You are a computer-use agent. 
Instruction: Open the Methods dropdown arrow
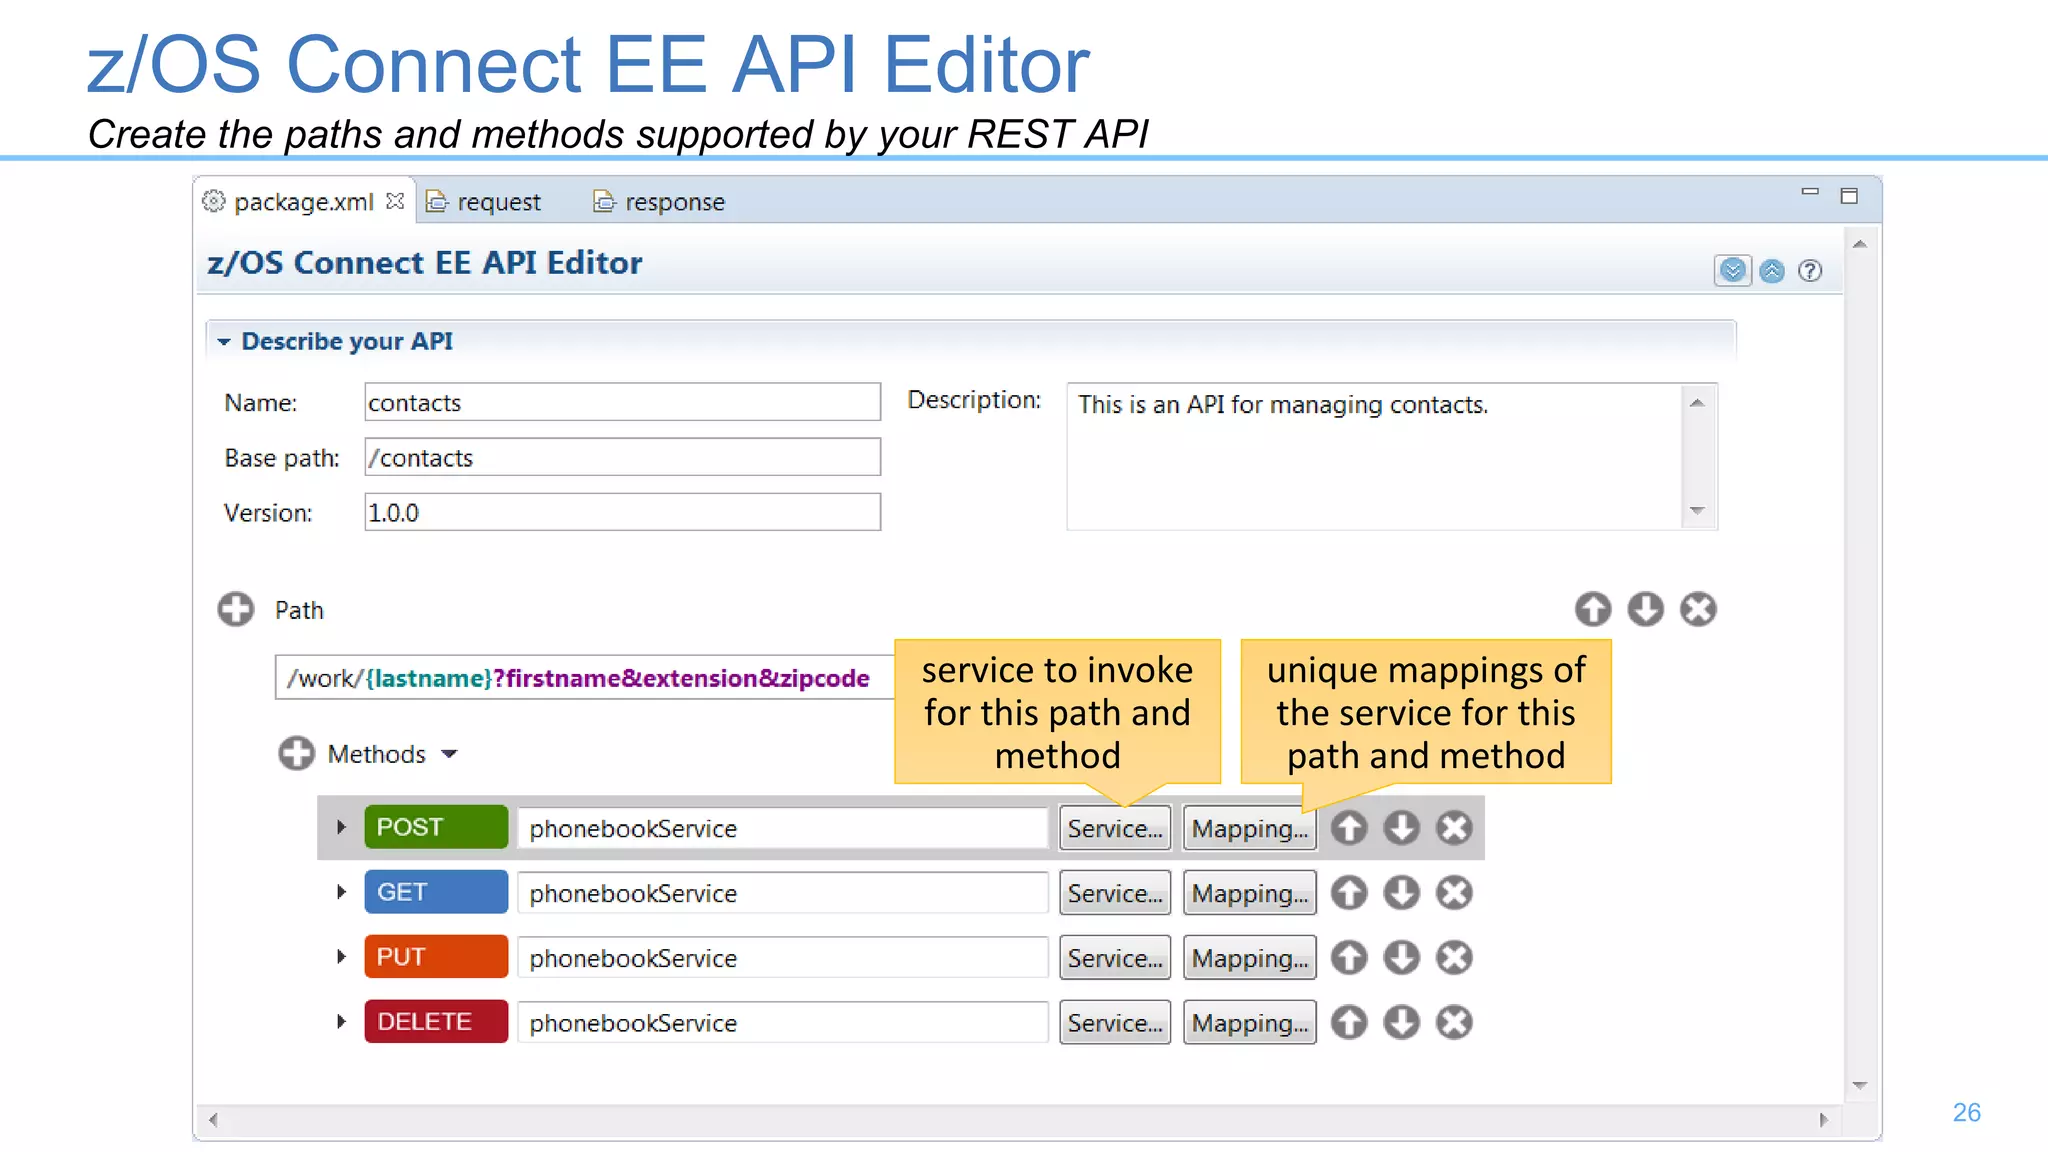[x=450, y=754]
